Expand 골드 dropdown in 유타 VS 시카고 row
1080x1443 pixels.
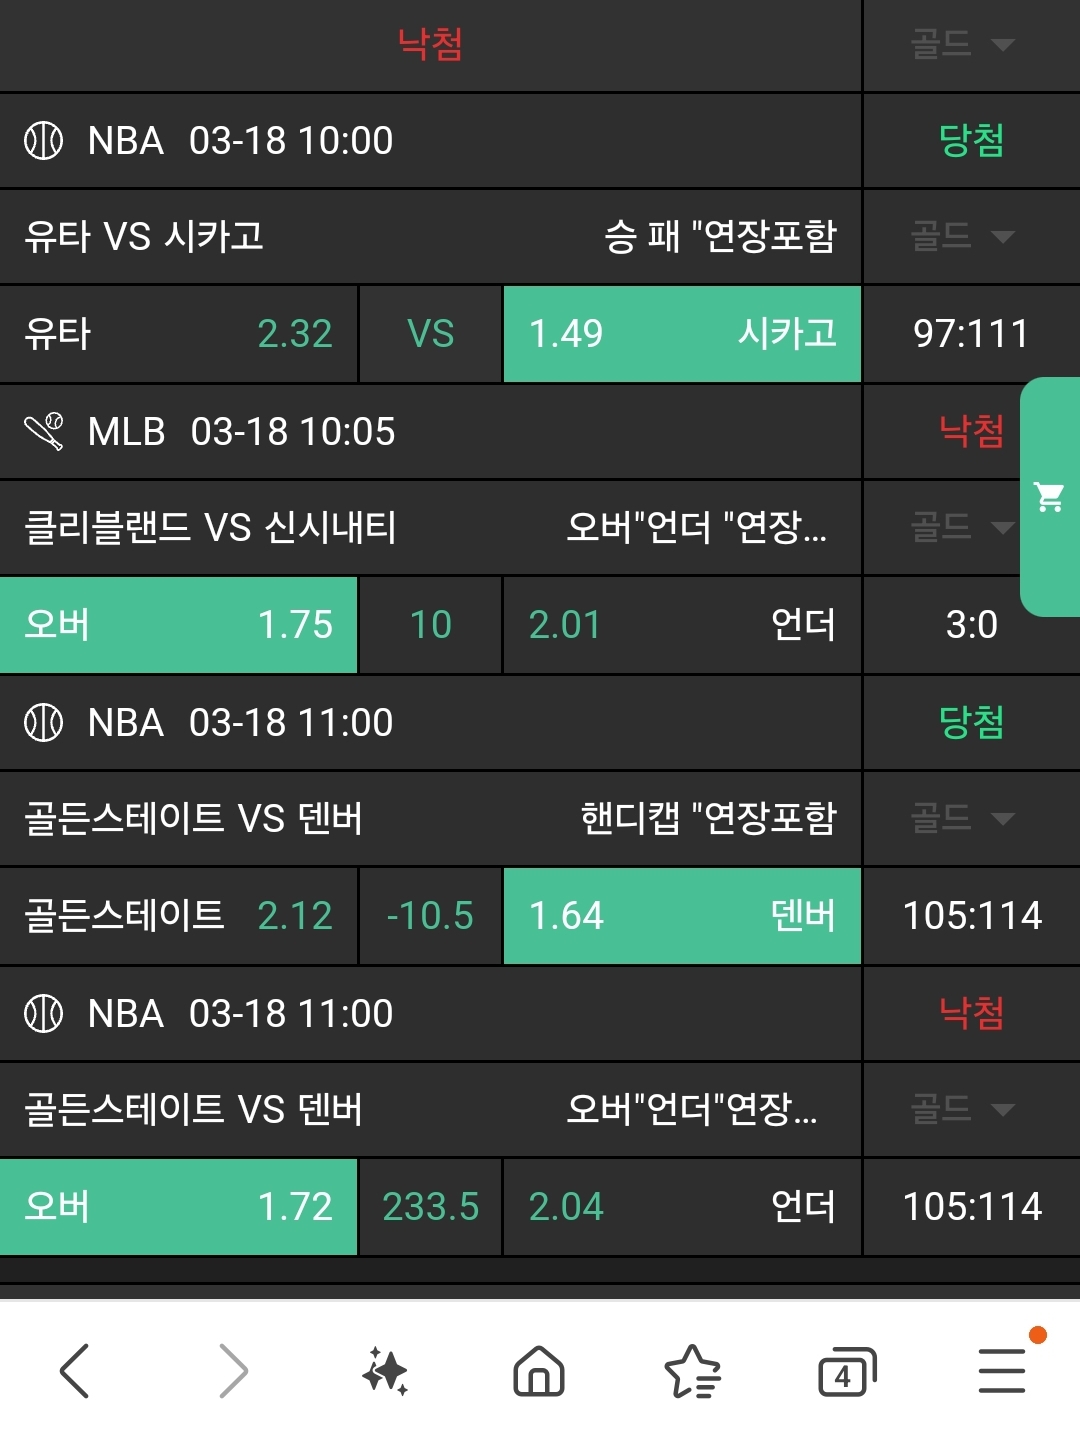click(962, 237)
